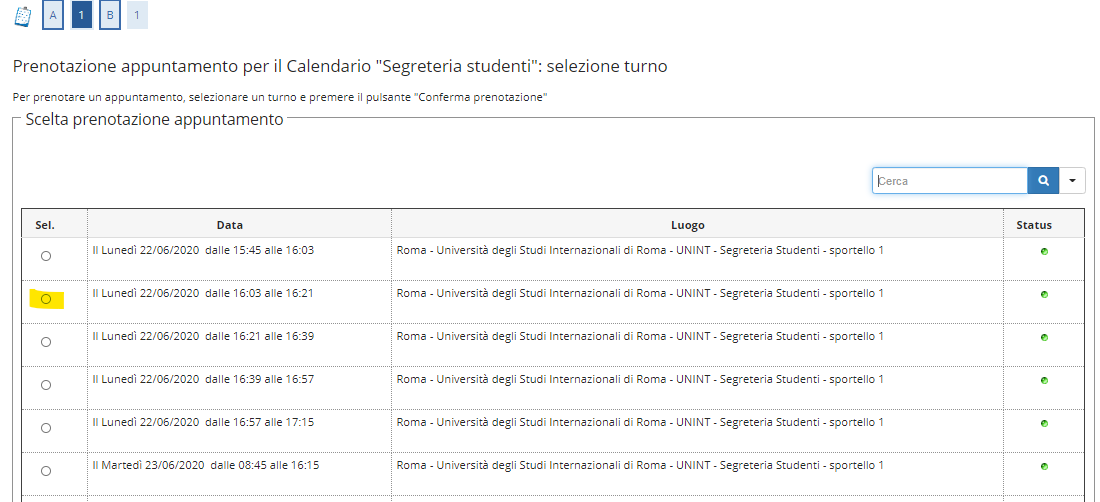Viewport: 1100px width, 502px height.
Task: Click the Data column header
Action: point(229,225)
